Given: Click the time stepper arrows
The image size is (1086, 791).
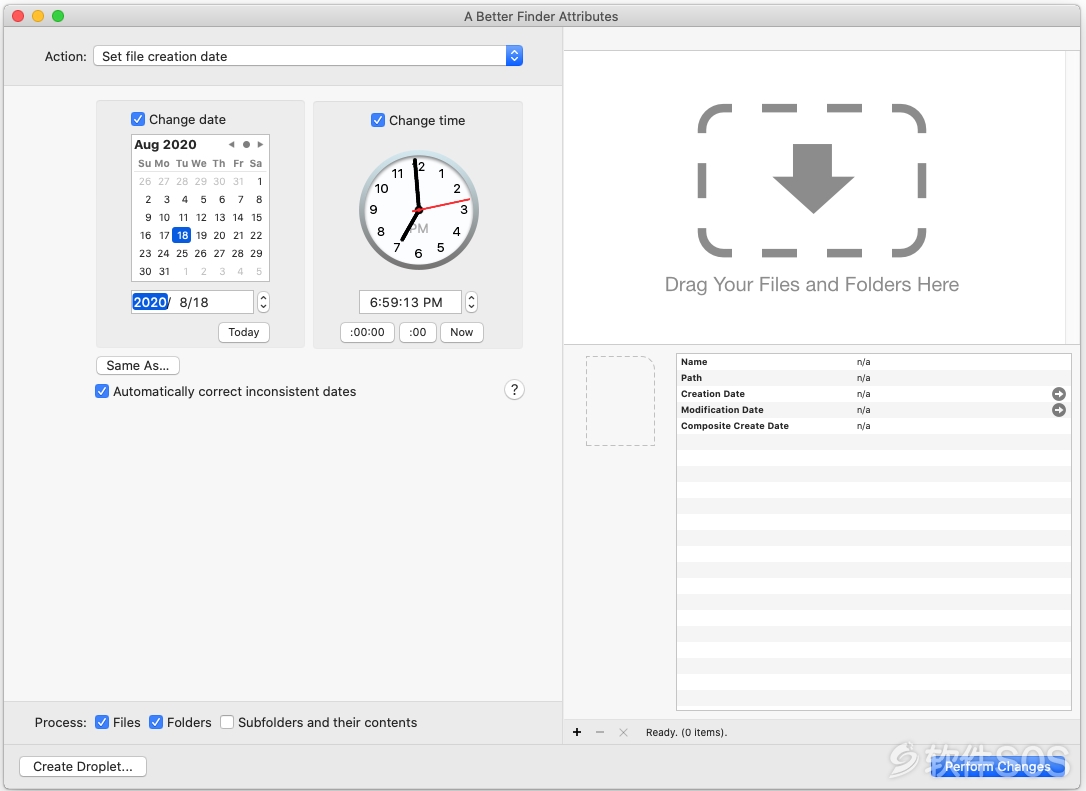Looking at the screenshot, I should (471, 302).
